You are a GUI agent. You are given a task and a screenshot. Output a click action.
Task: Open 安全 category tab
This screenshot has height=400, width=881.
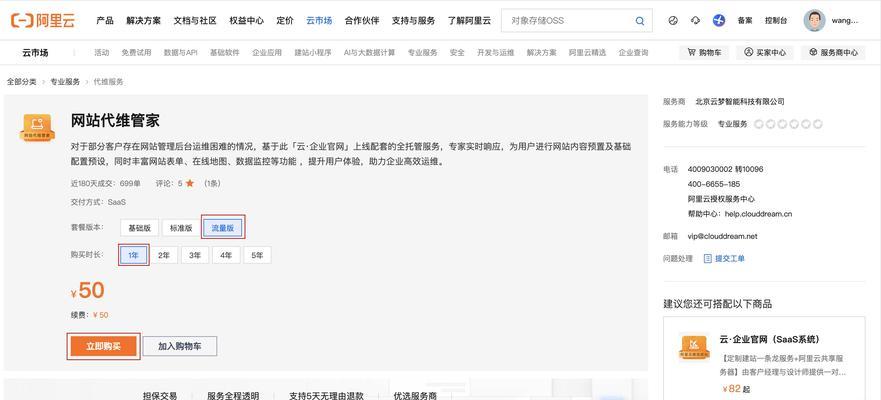[457, 53]
